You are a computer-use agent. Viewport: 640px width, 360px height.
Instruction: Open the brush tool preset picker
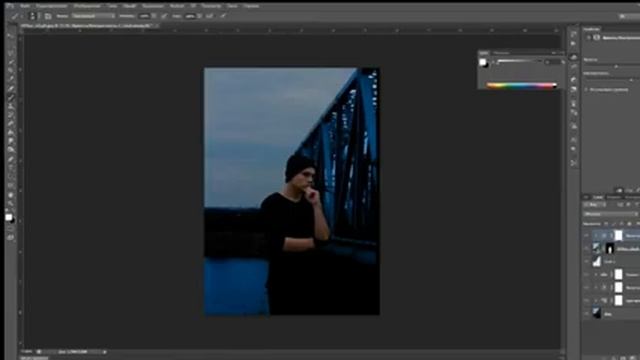[16, 16]
